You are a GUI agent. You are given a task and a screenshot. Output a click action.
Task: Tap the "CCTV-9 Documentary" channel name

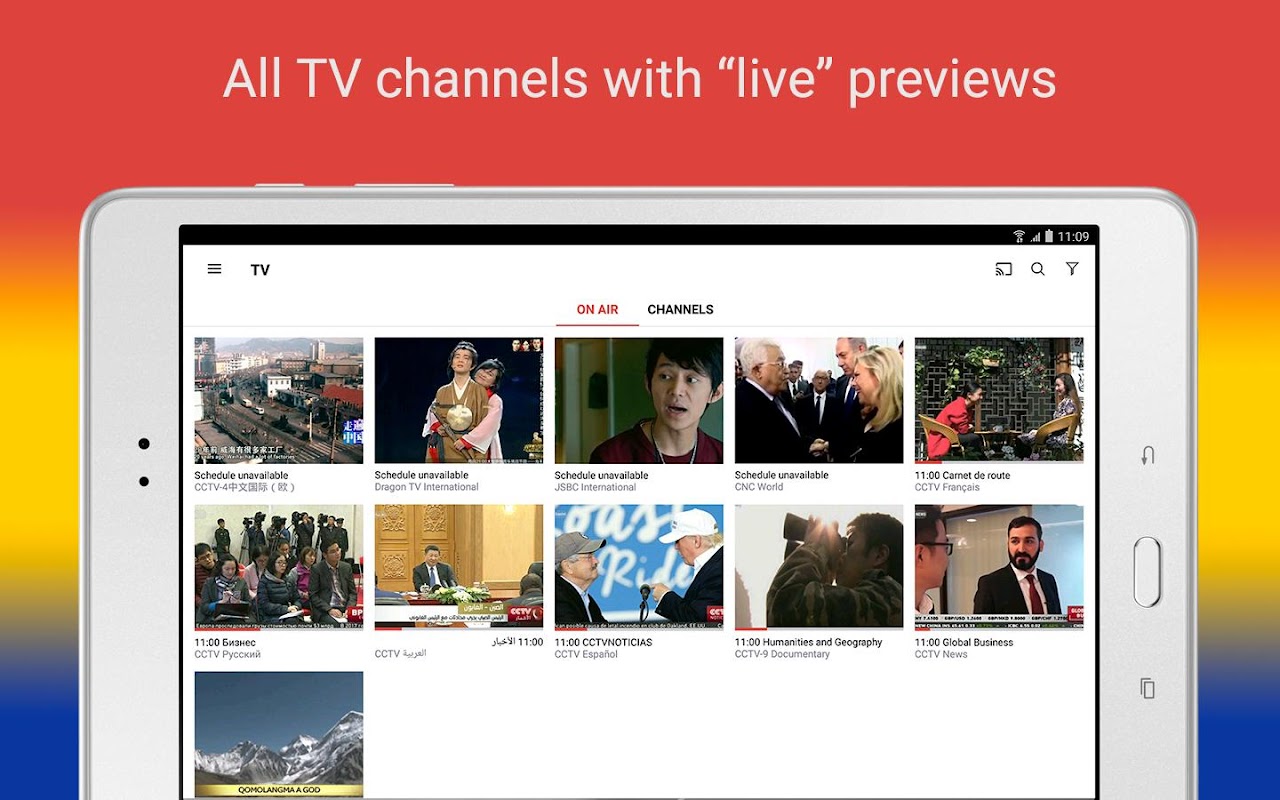782,655
